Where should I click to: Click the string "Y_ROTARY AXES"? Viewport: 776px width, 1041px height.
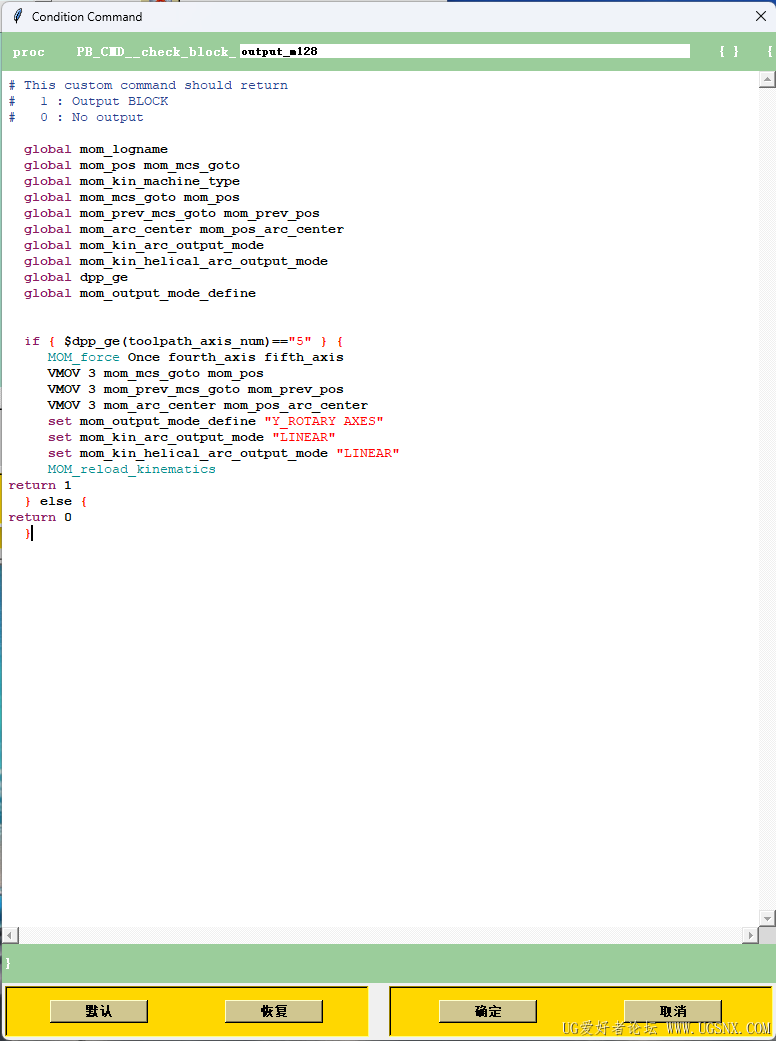(x=324, y=421)
